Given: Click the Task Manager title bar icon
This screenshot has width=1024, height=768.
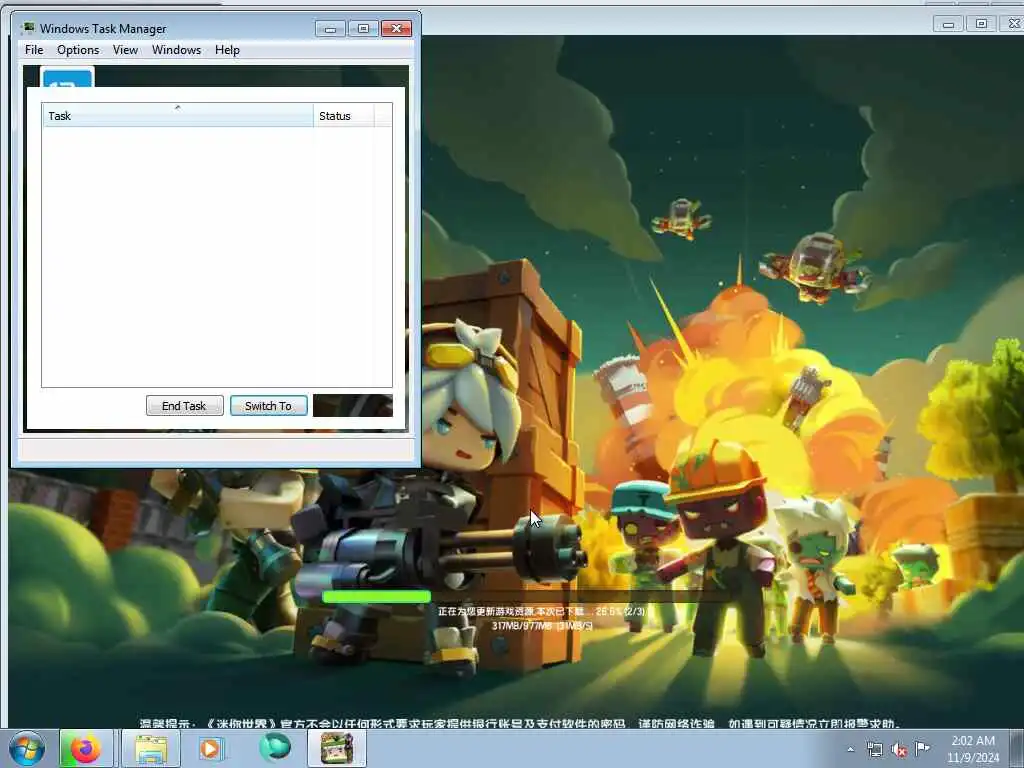Looking at the screenshot, I should click(x=27, y=28).
